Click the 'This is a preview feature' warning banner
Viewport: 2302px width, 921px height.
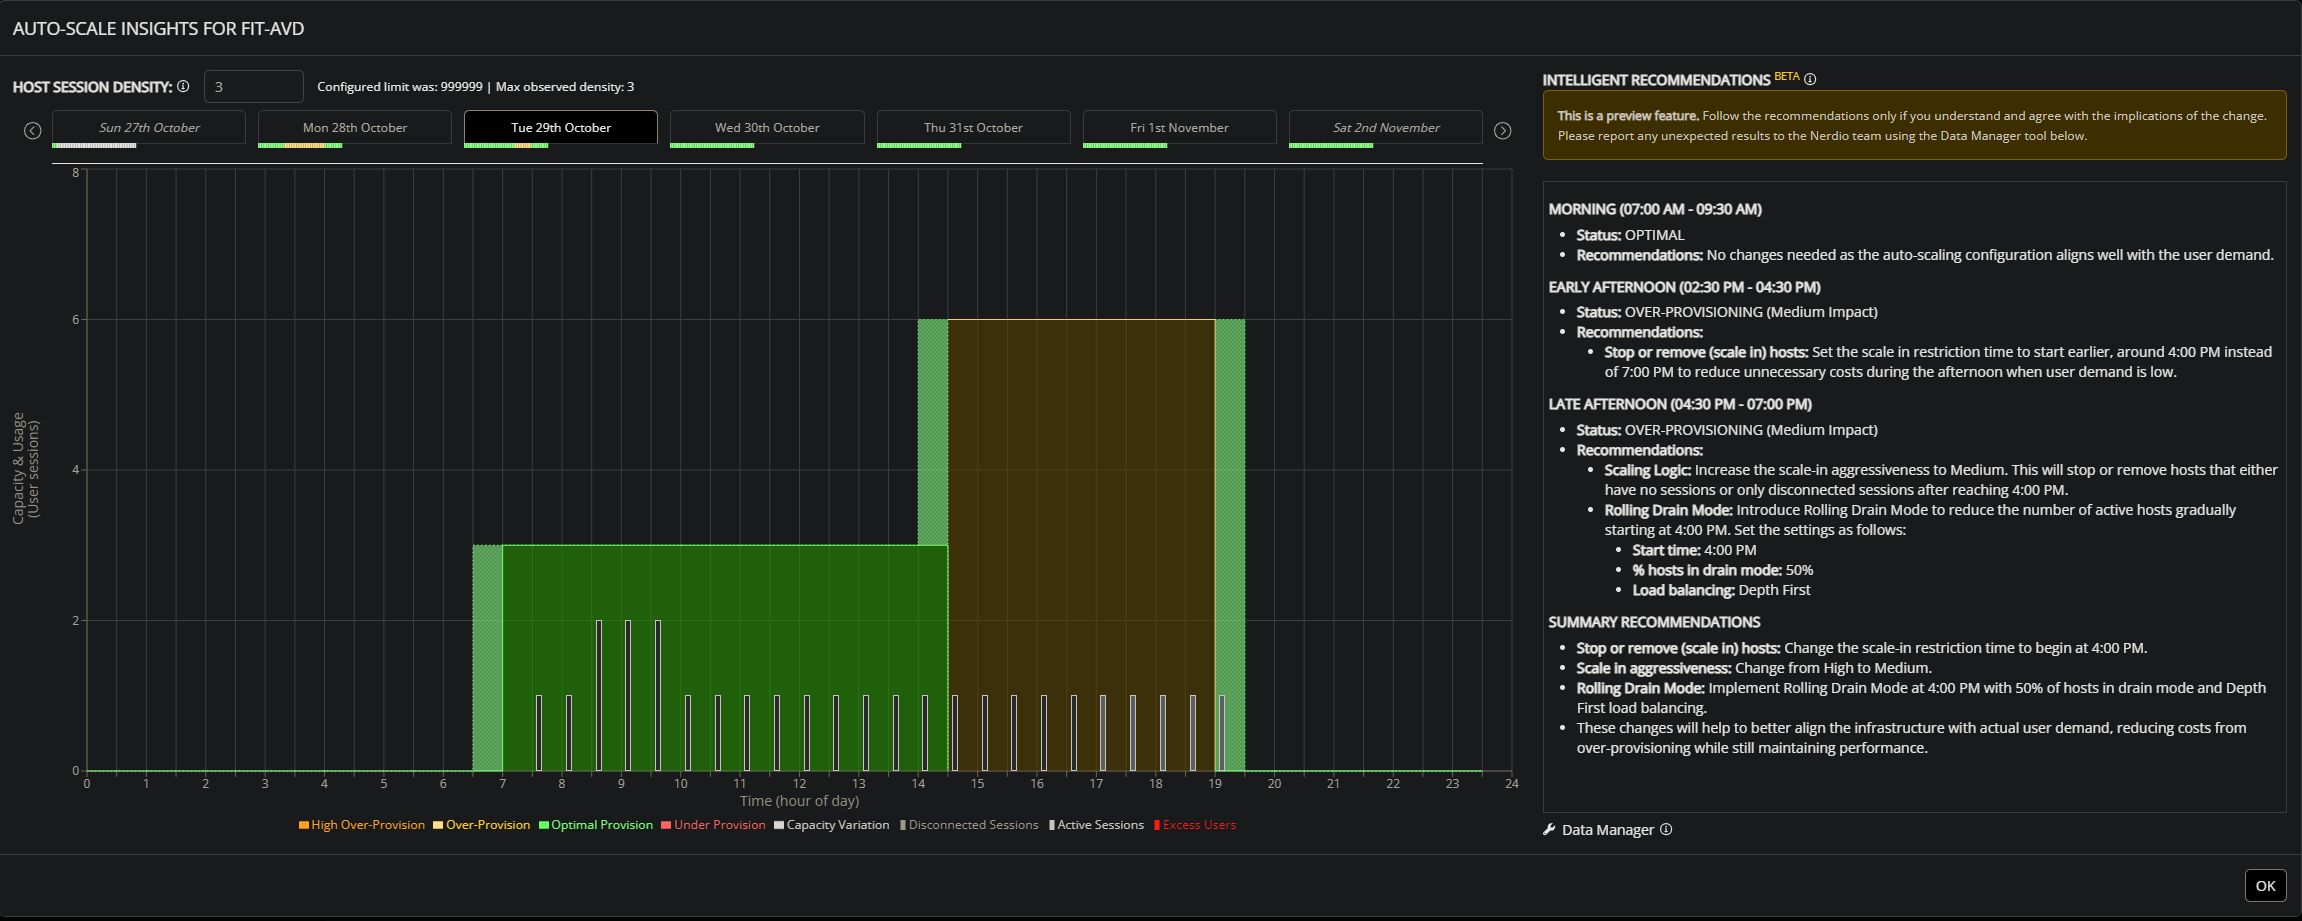tap(1914, 125)
